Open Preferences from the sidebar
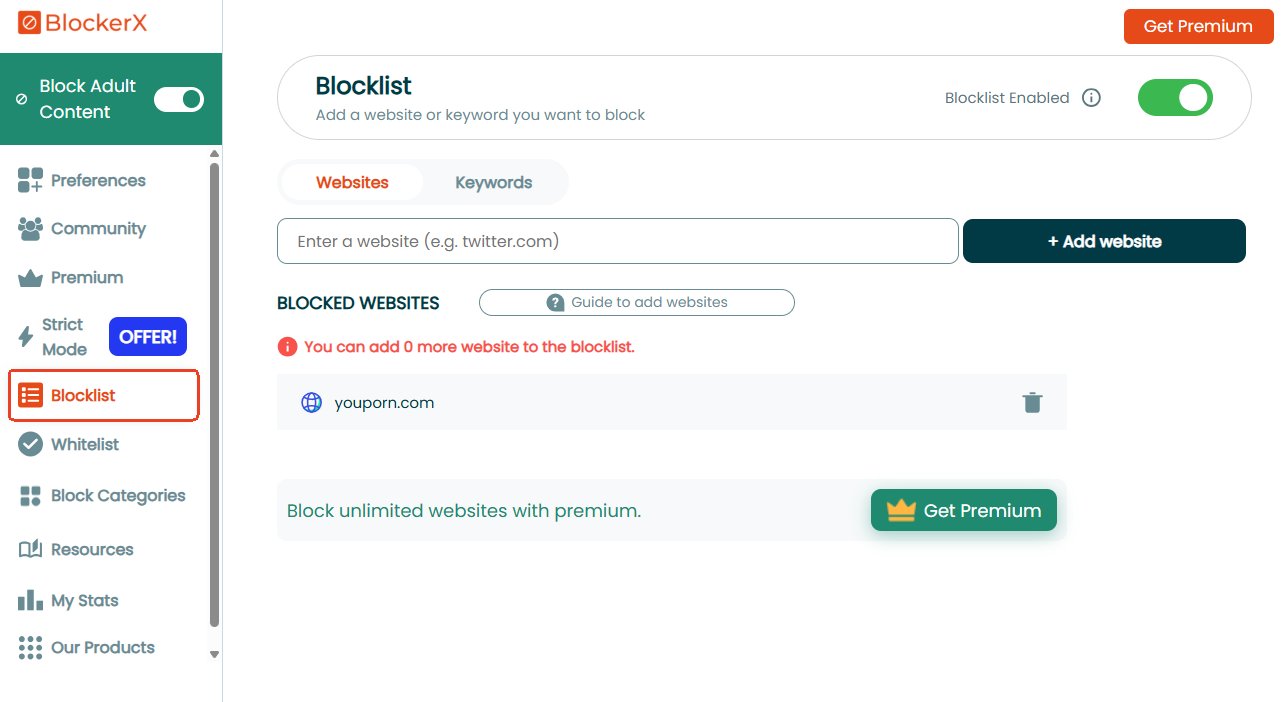The width and height of the screenshot is (1288, 702). point(30,180)
